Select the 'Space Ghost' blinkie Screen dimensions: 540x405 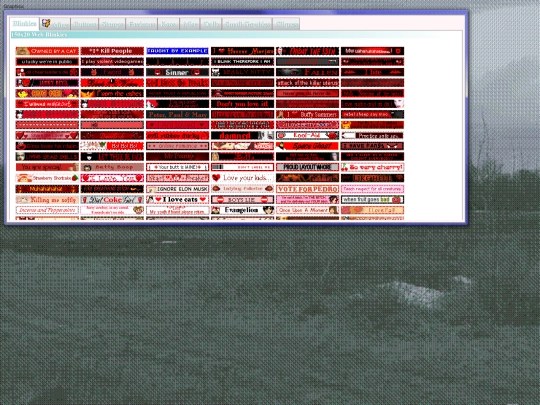click(x=308, y=146)
